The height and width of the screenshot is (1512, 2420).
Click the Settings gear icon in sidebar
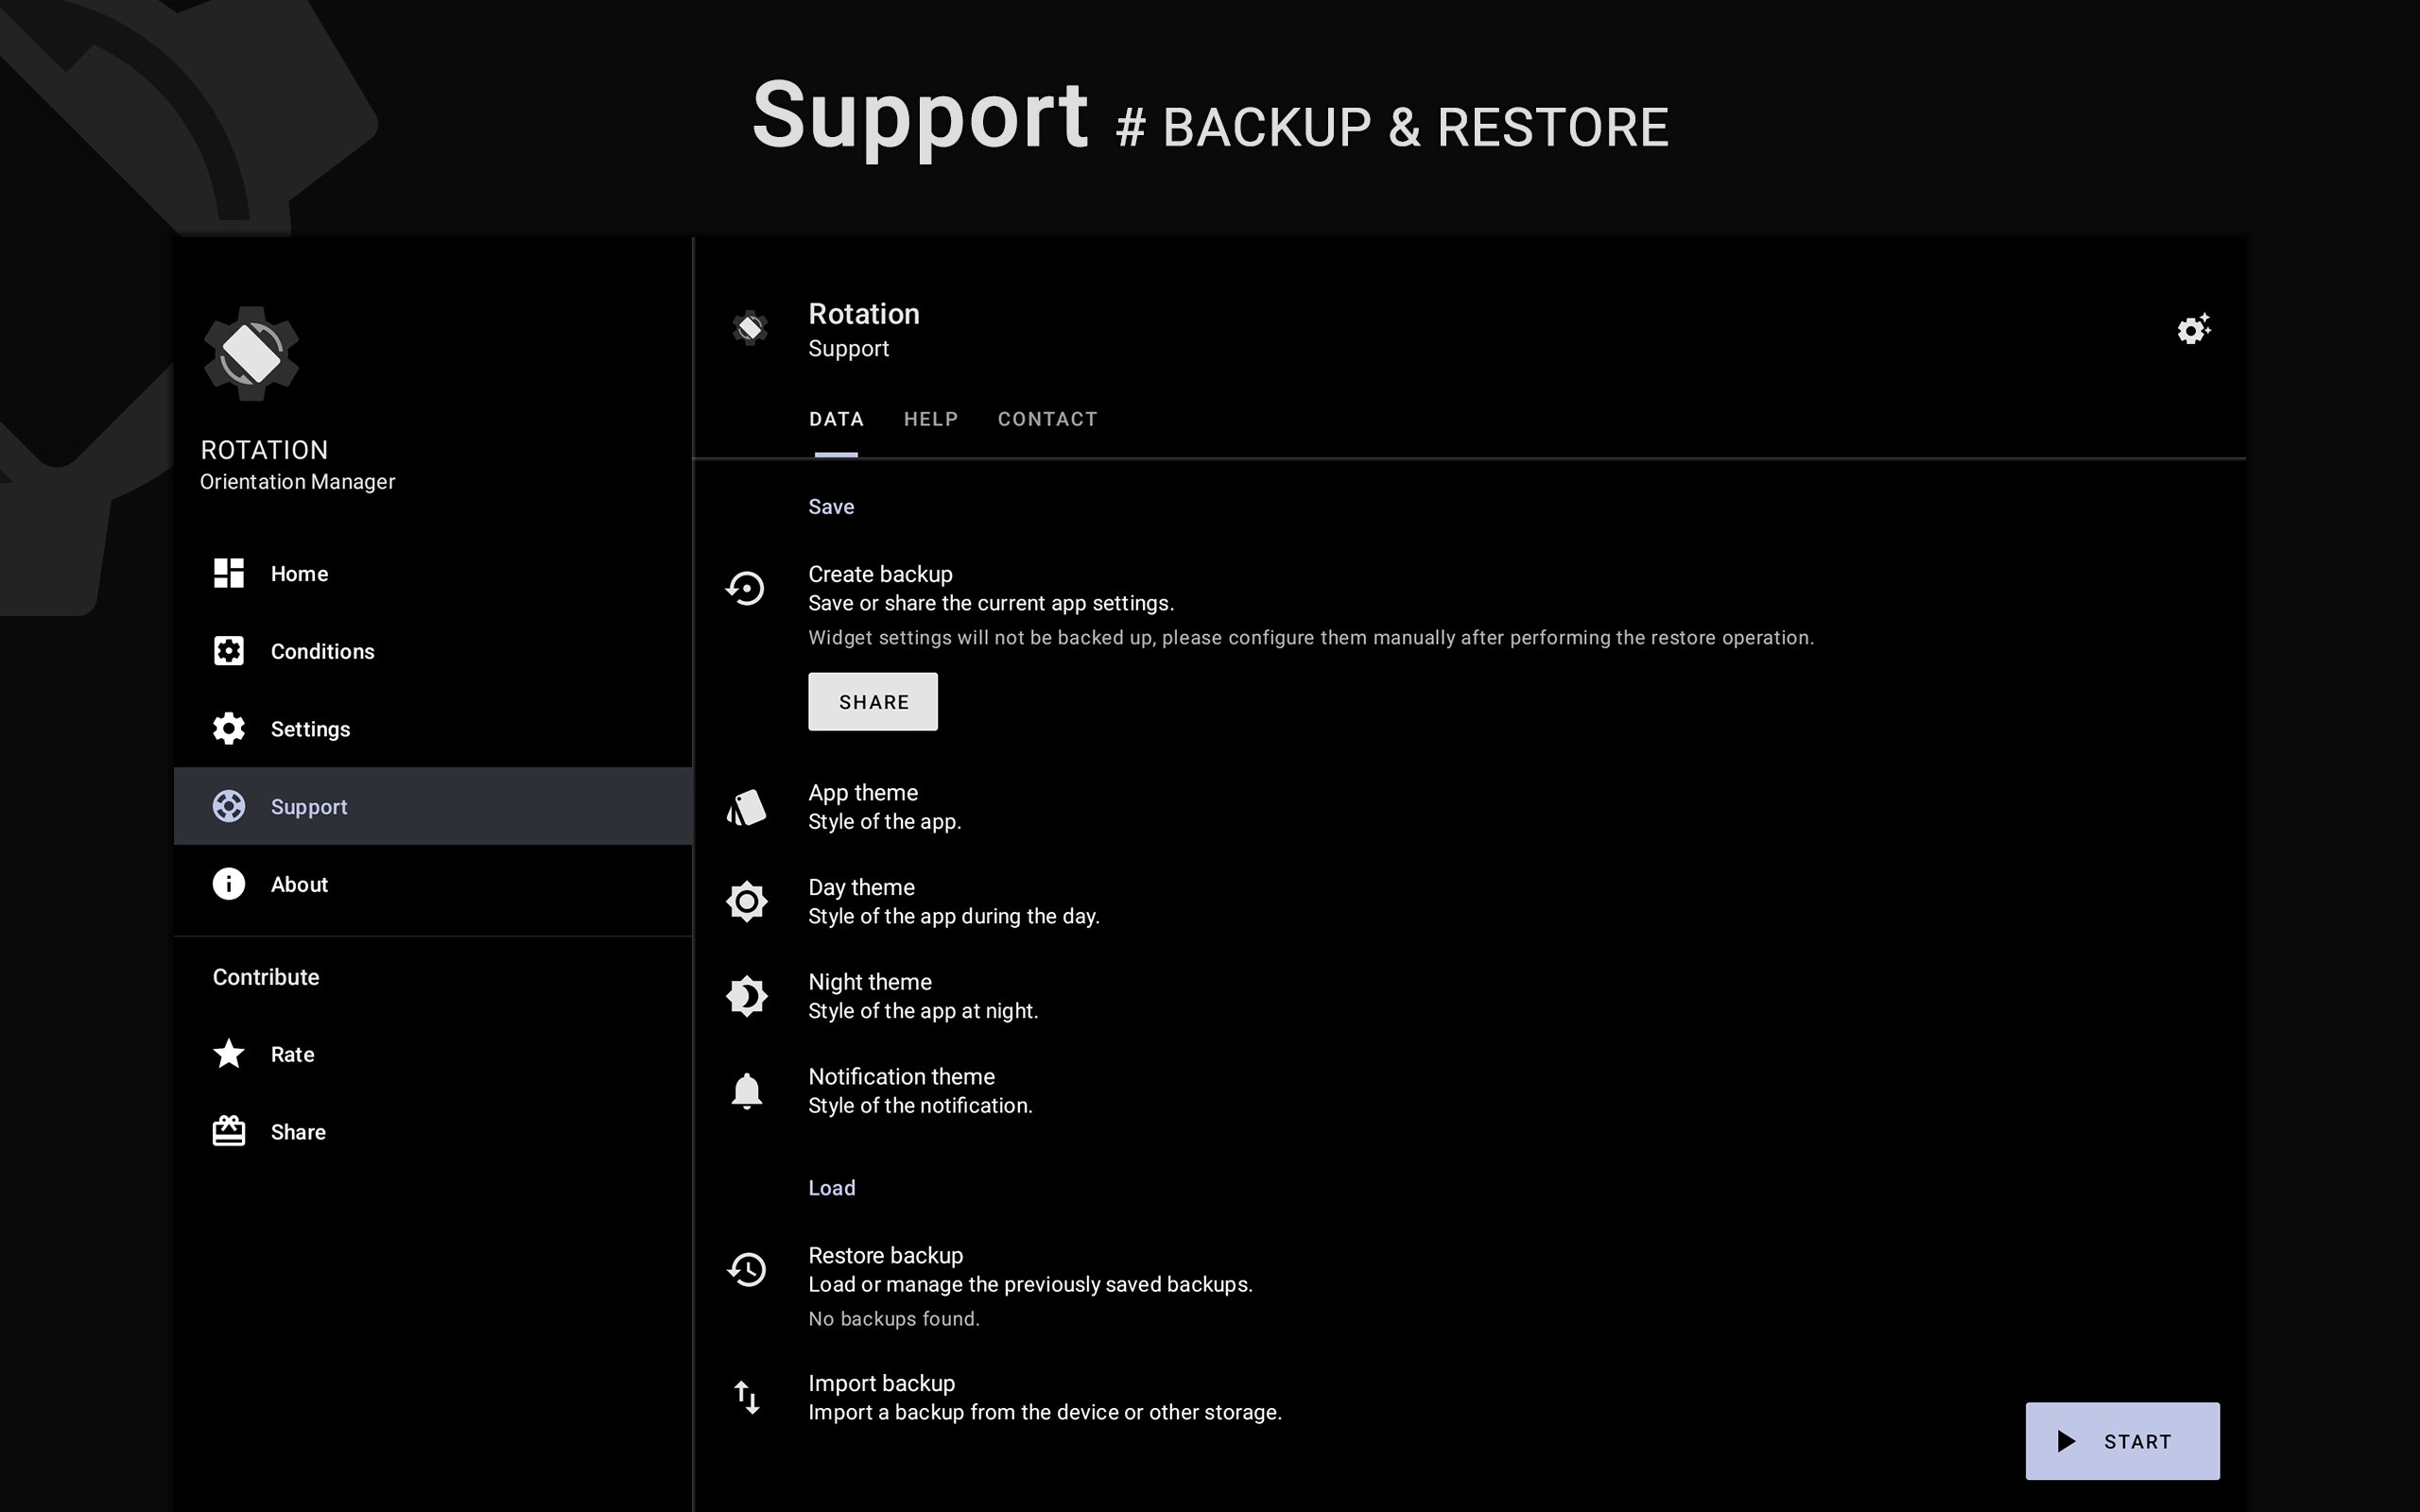tap(229, 729)
